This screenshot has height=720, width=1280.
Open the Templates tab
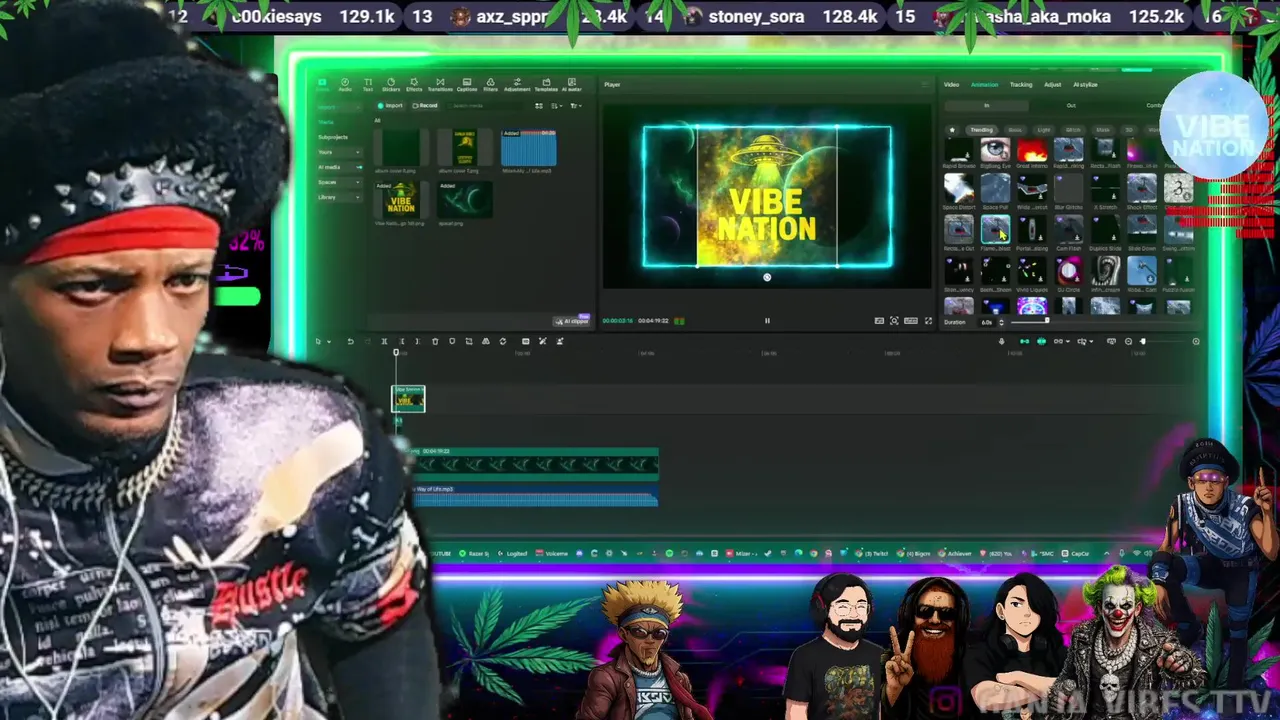pos(546,84)
